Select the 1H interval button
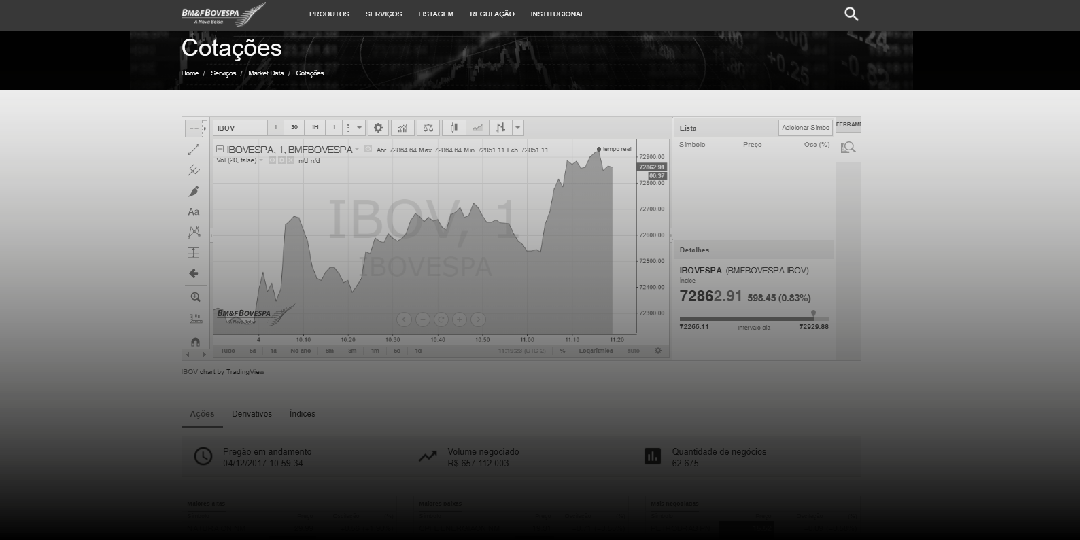Viewport: 1080px width, 540px height. click(315, 127)
